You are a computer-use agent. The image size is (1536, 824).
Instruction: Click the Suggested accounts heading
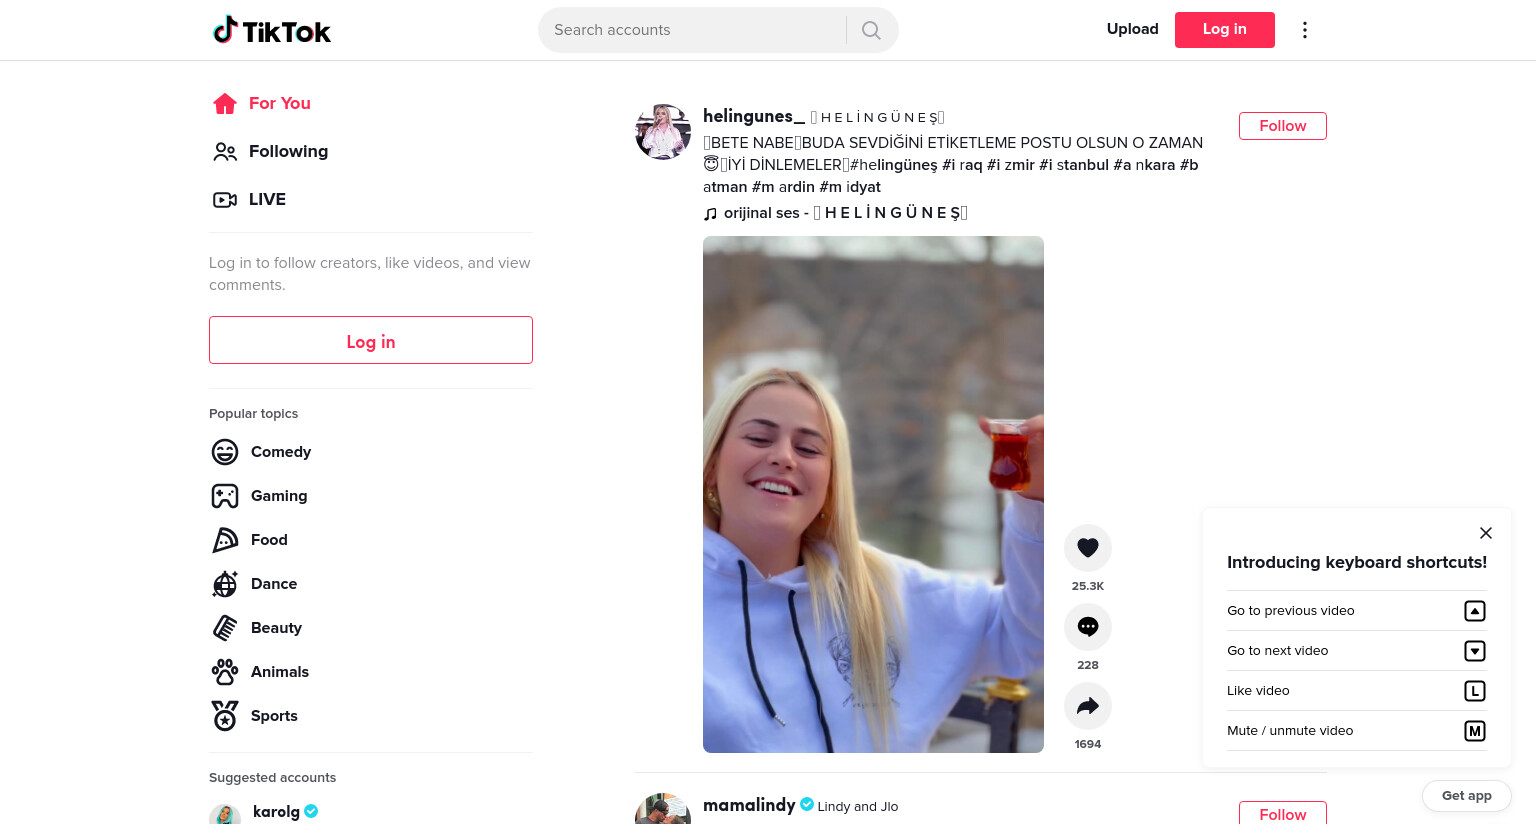coord(272,778)
